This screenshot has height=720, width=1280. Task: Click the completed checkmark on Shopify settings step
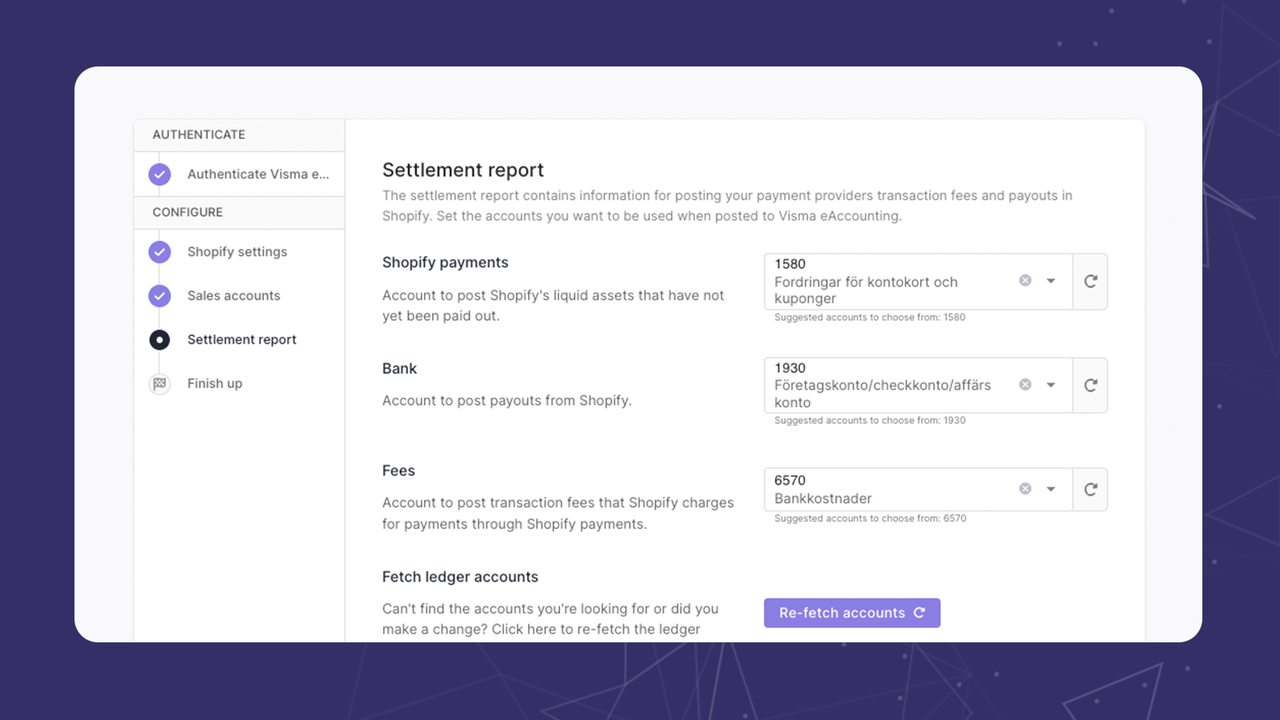pyautogui.click(x=159, y=252)
